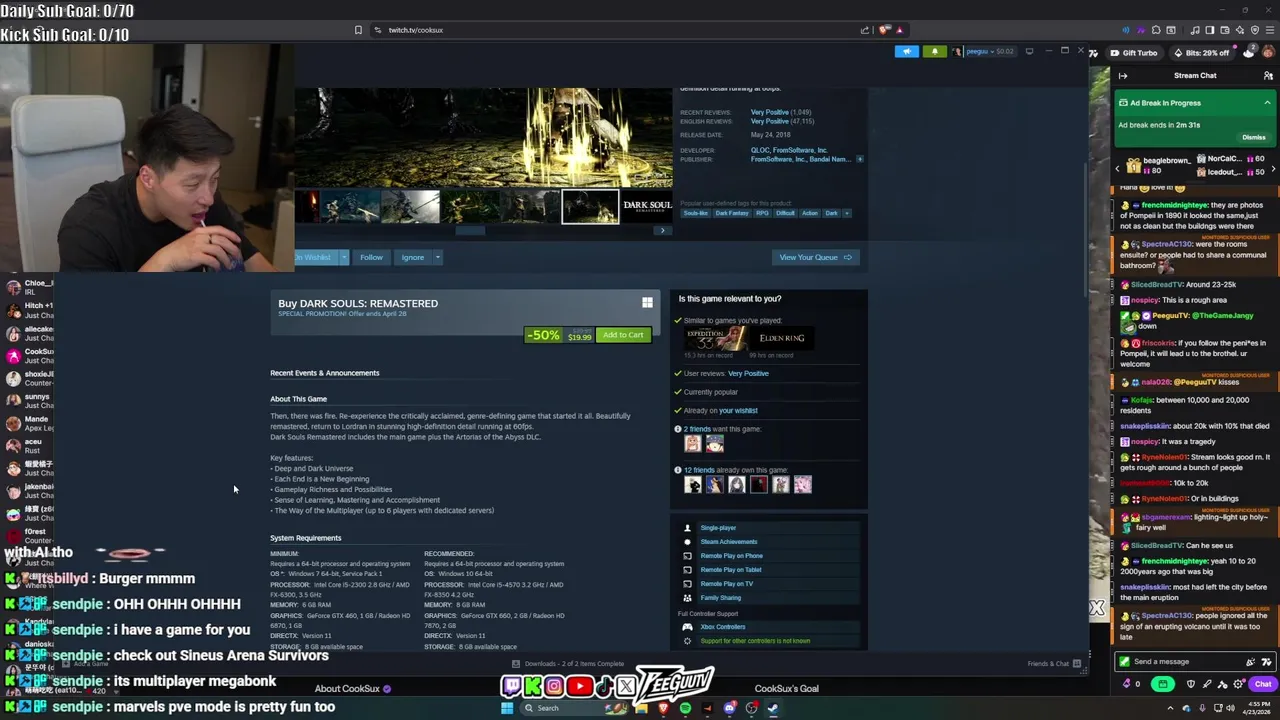The height and width of the screenshot is (720, 1280).
Task: Open Discord from the taskbar
Action: (729, 708)
